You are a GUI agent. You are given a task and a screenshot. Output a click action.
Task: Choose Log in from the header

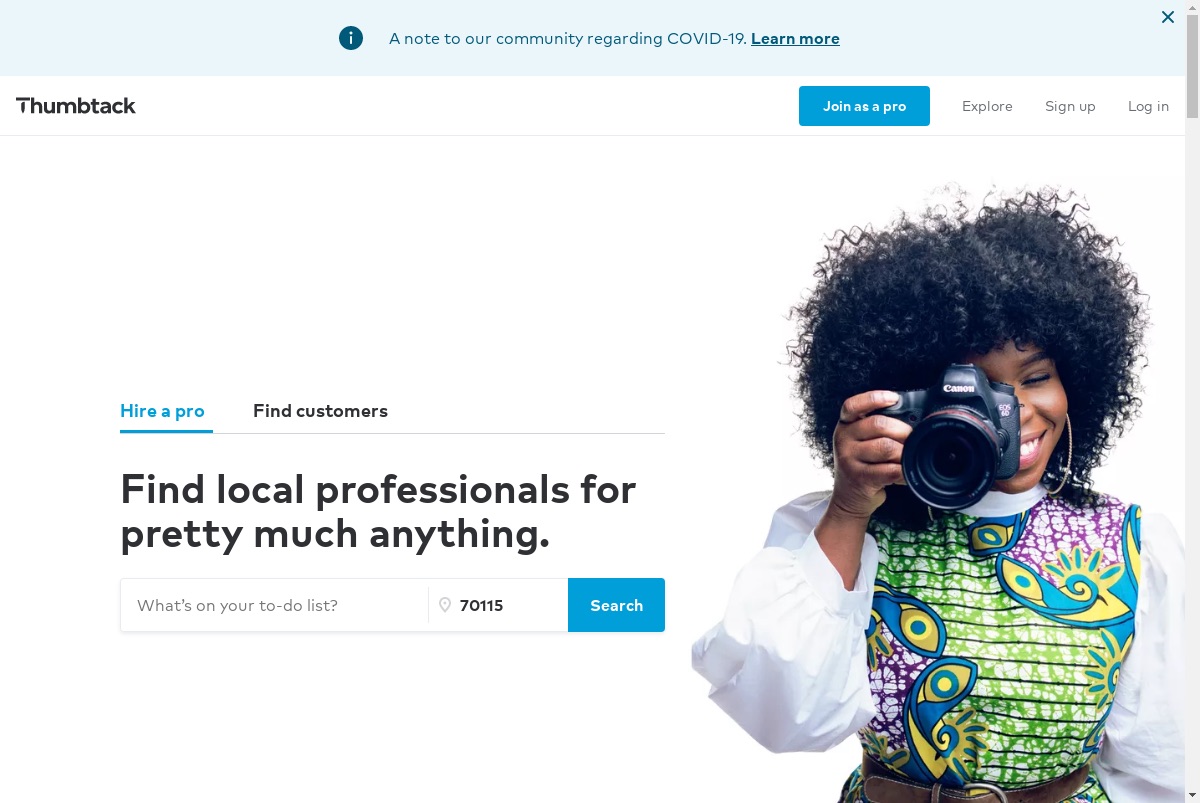click(x=1148, y=106)
